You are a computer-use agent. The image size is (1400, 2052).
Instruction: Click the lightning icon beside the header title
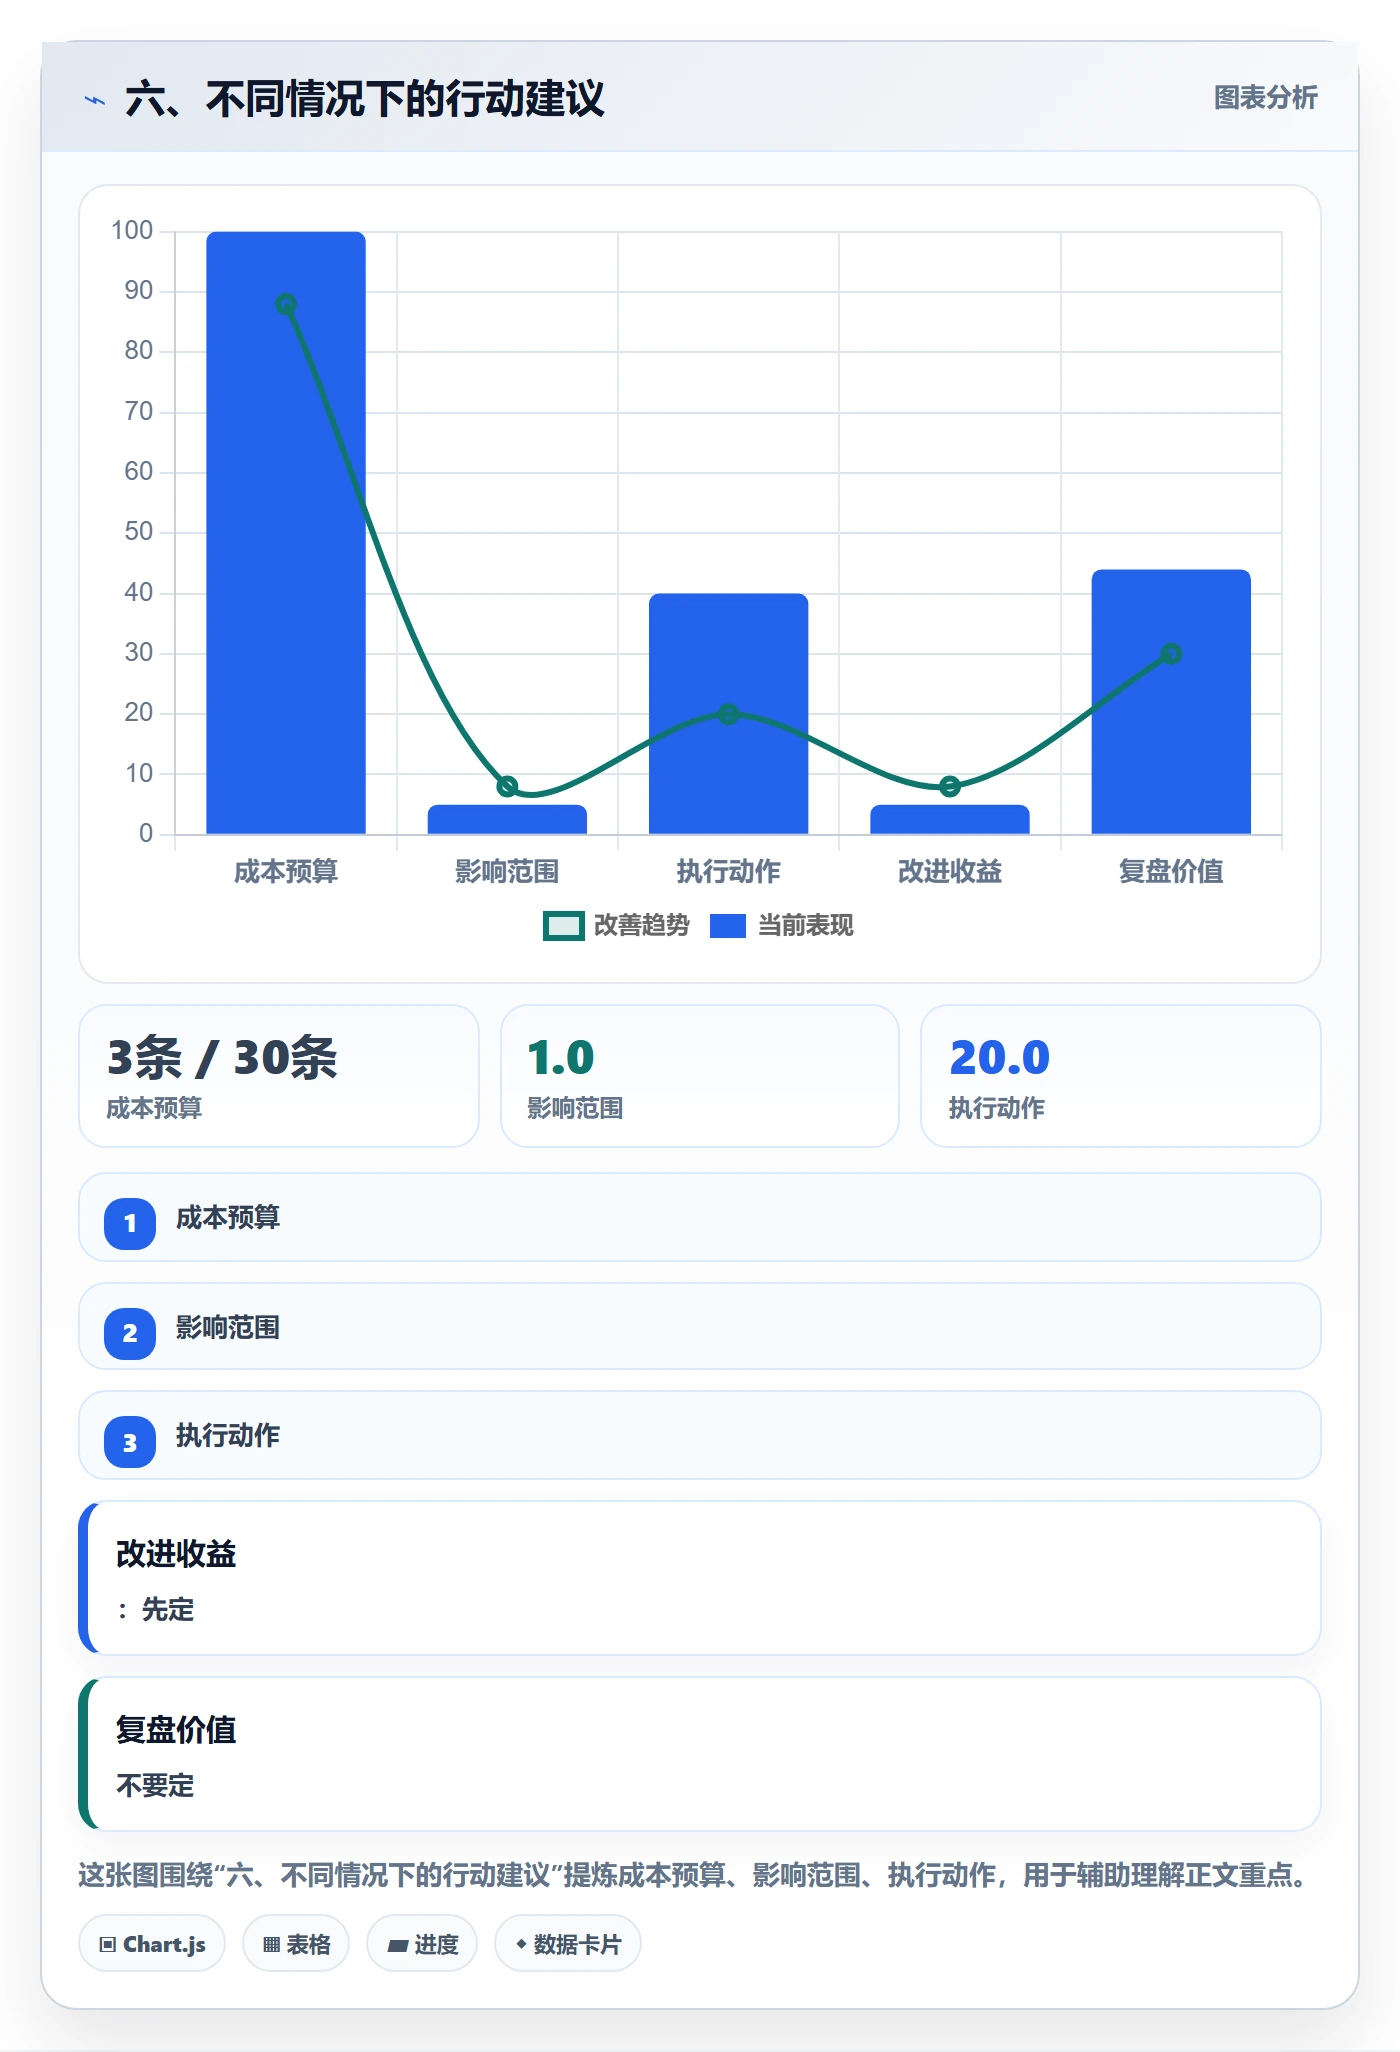(x=95, y=100)
